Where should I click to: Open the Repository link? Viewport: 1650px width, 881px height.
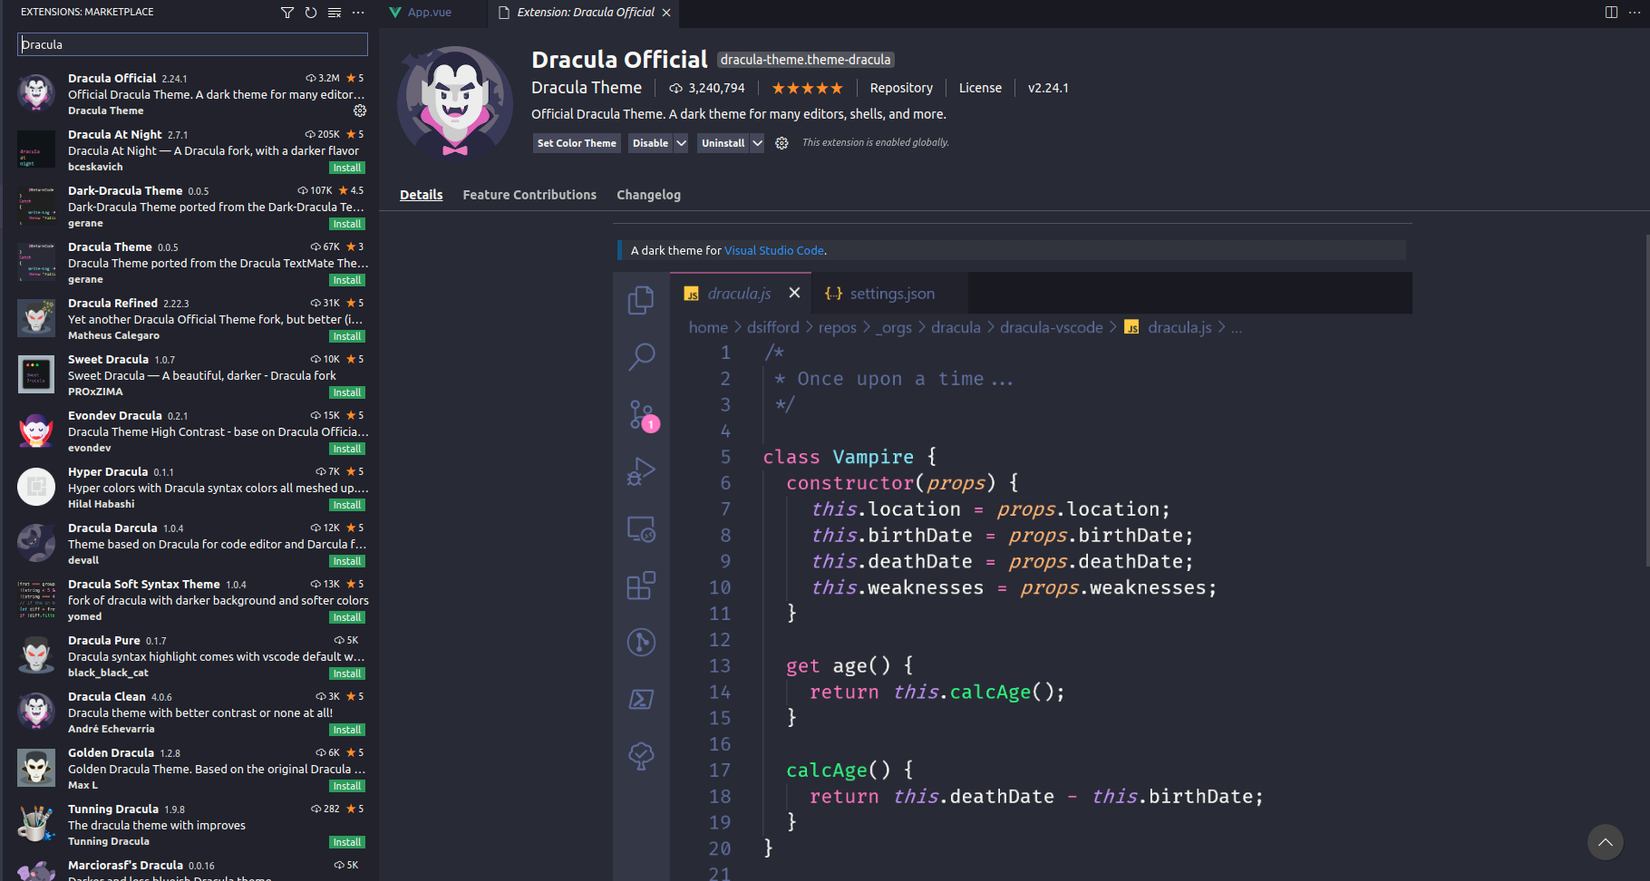click(x=901, y=88)
